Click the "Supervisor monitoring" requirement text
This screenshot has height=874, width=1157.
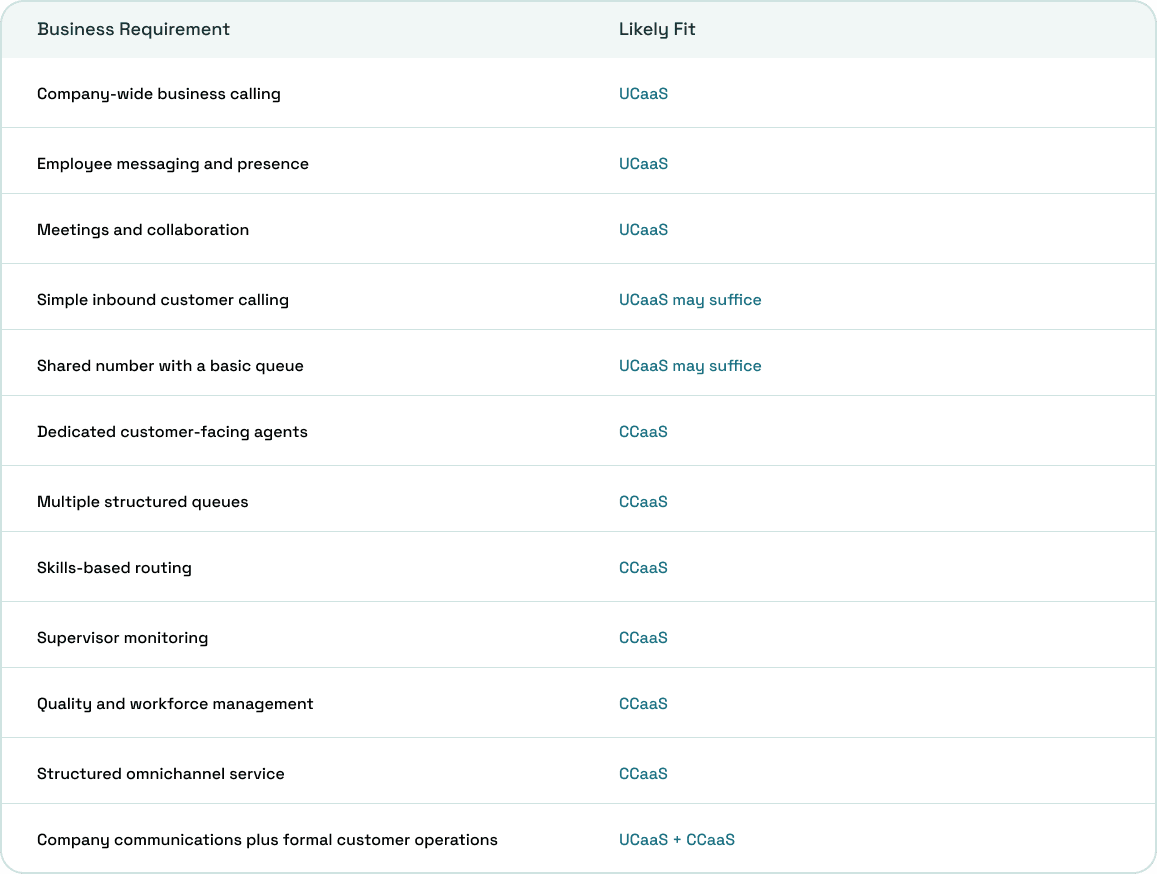122,638
